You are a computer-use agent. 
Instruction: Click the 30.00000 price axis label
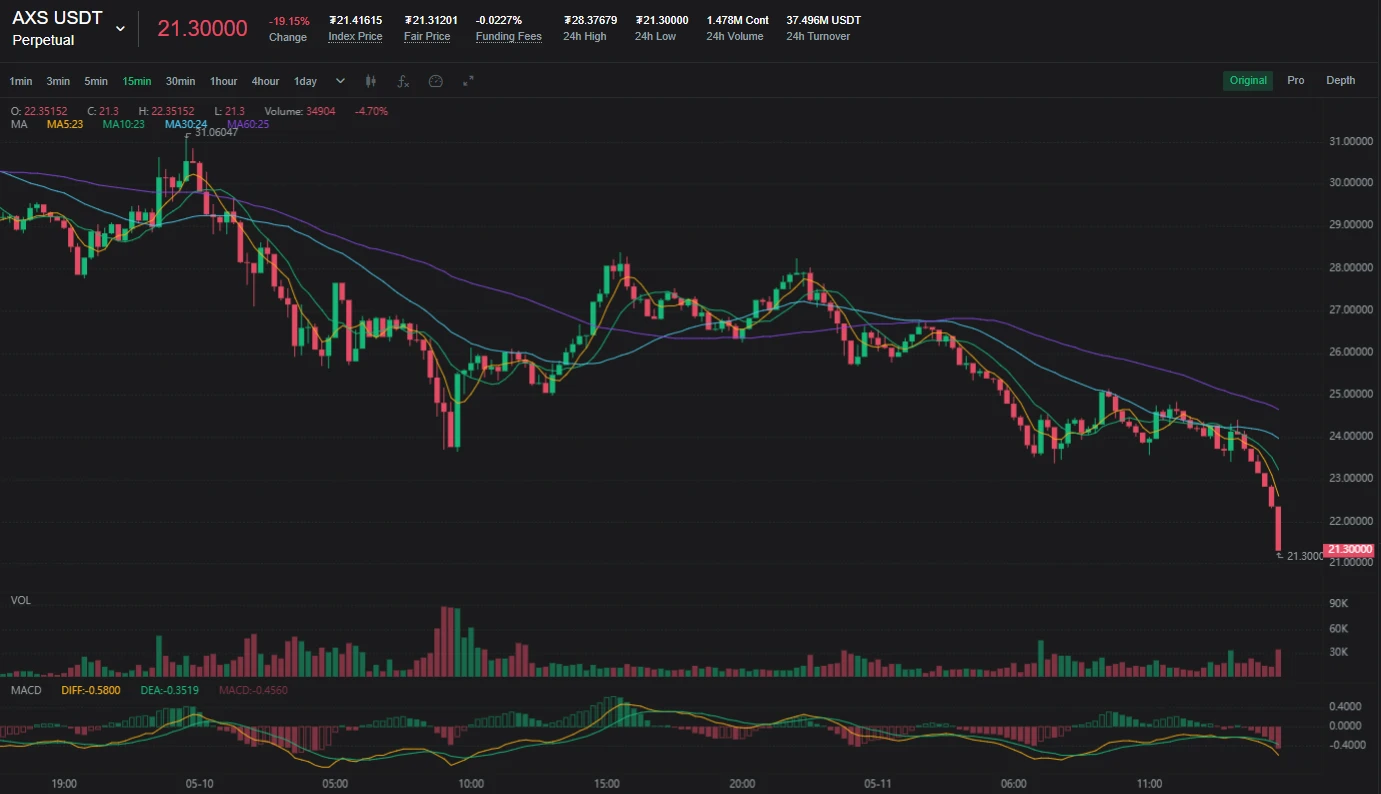pos(1350,183)
